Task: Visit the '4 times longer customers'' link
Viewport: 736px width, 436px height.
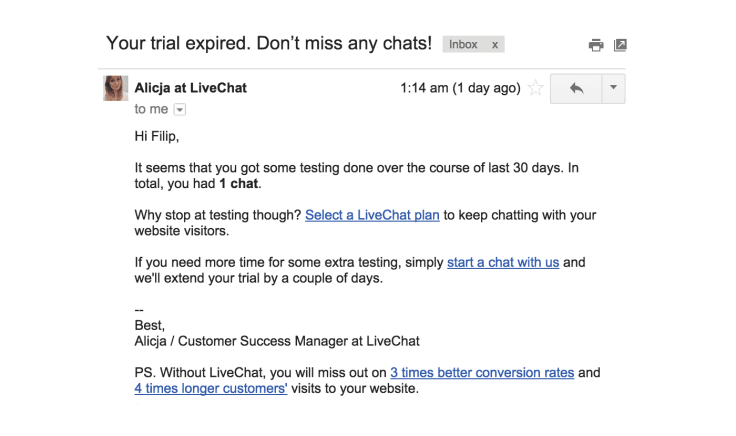Action: (x=211, y=389)
